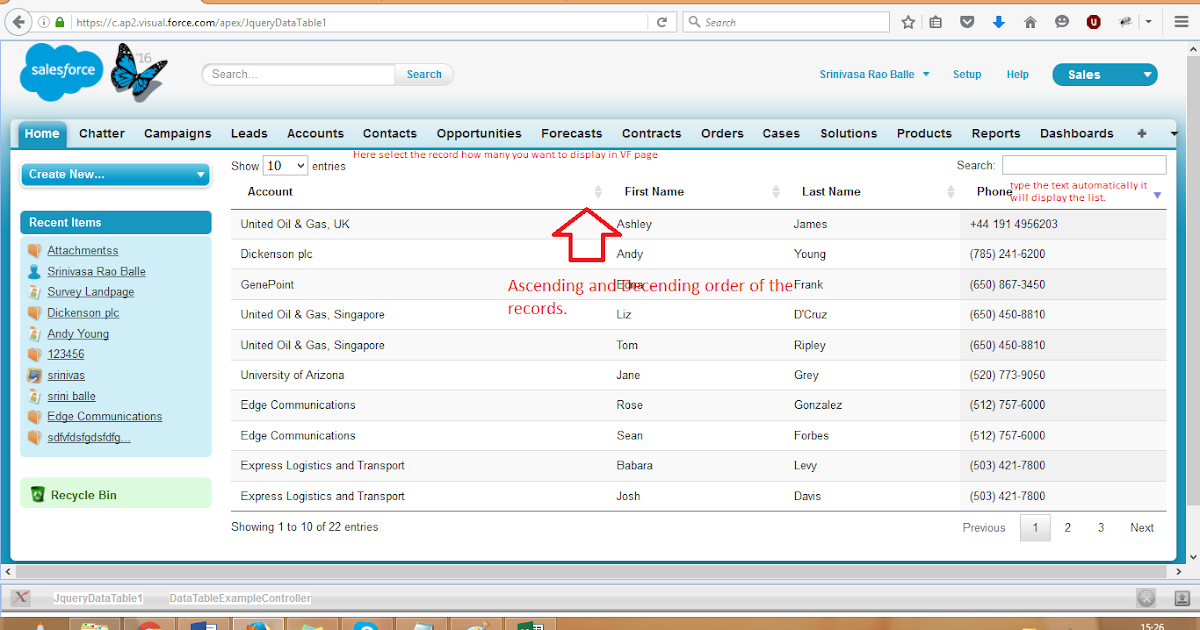Open the JqueryDataTable1 developer bar item
Viewport: 1200px width, 630px height.
pos(97,598)
